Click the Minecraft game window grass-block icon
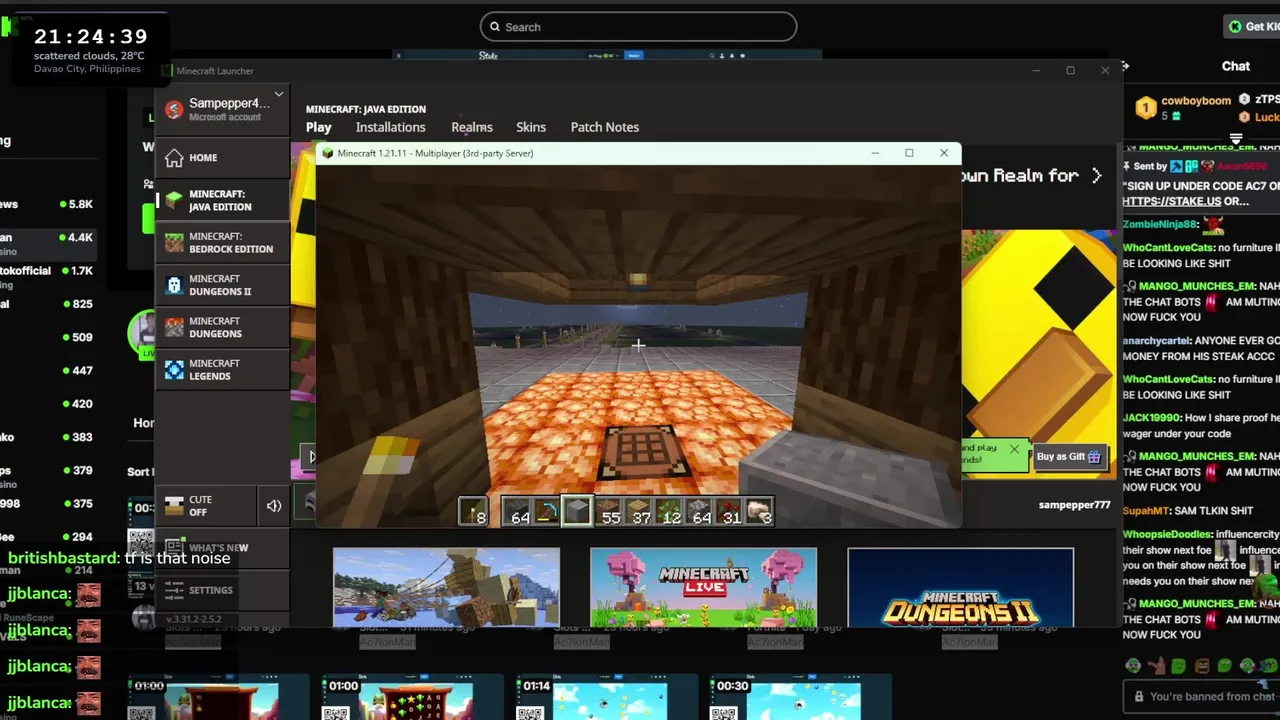The width and height of the screenshot is (1280, 720). [328, 153]
